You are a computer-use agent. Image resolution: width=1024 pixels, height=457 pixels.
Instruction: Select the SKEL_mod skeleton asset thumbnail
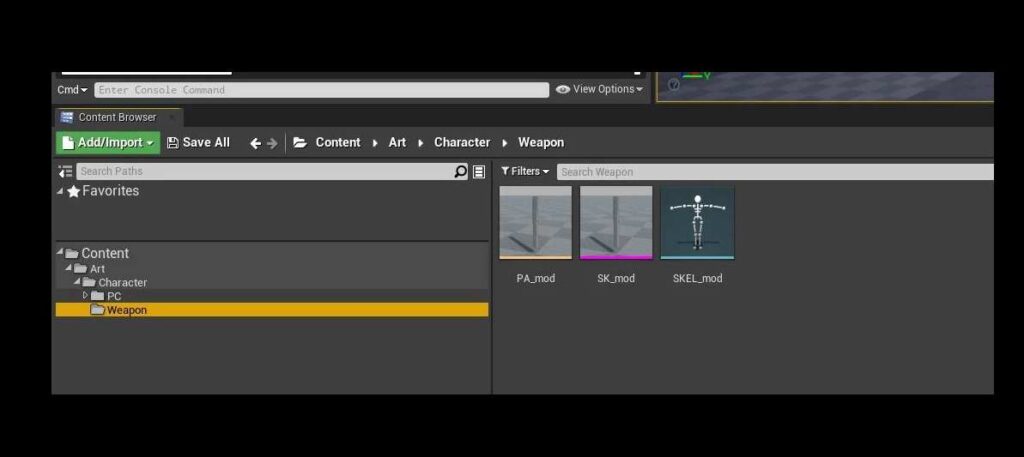(697, 224)
